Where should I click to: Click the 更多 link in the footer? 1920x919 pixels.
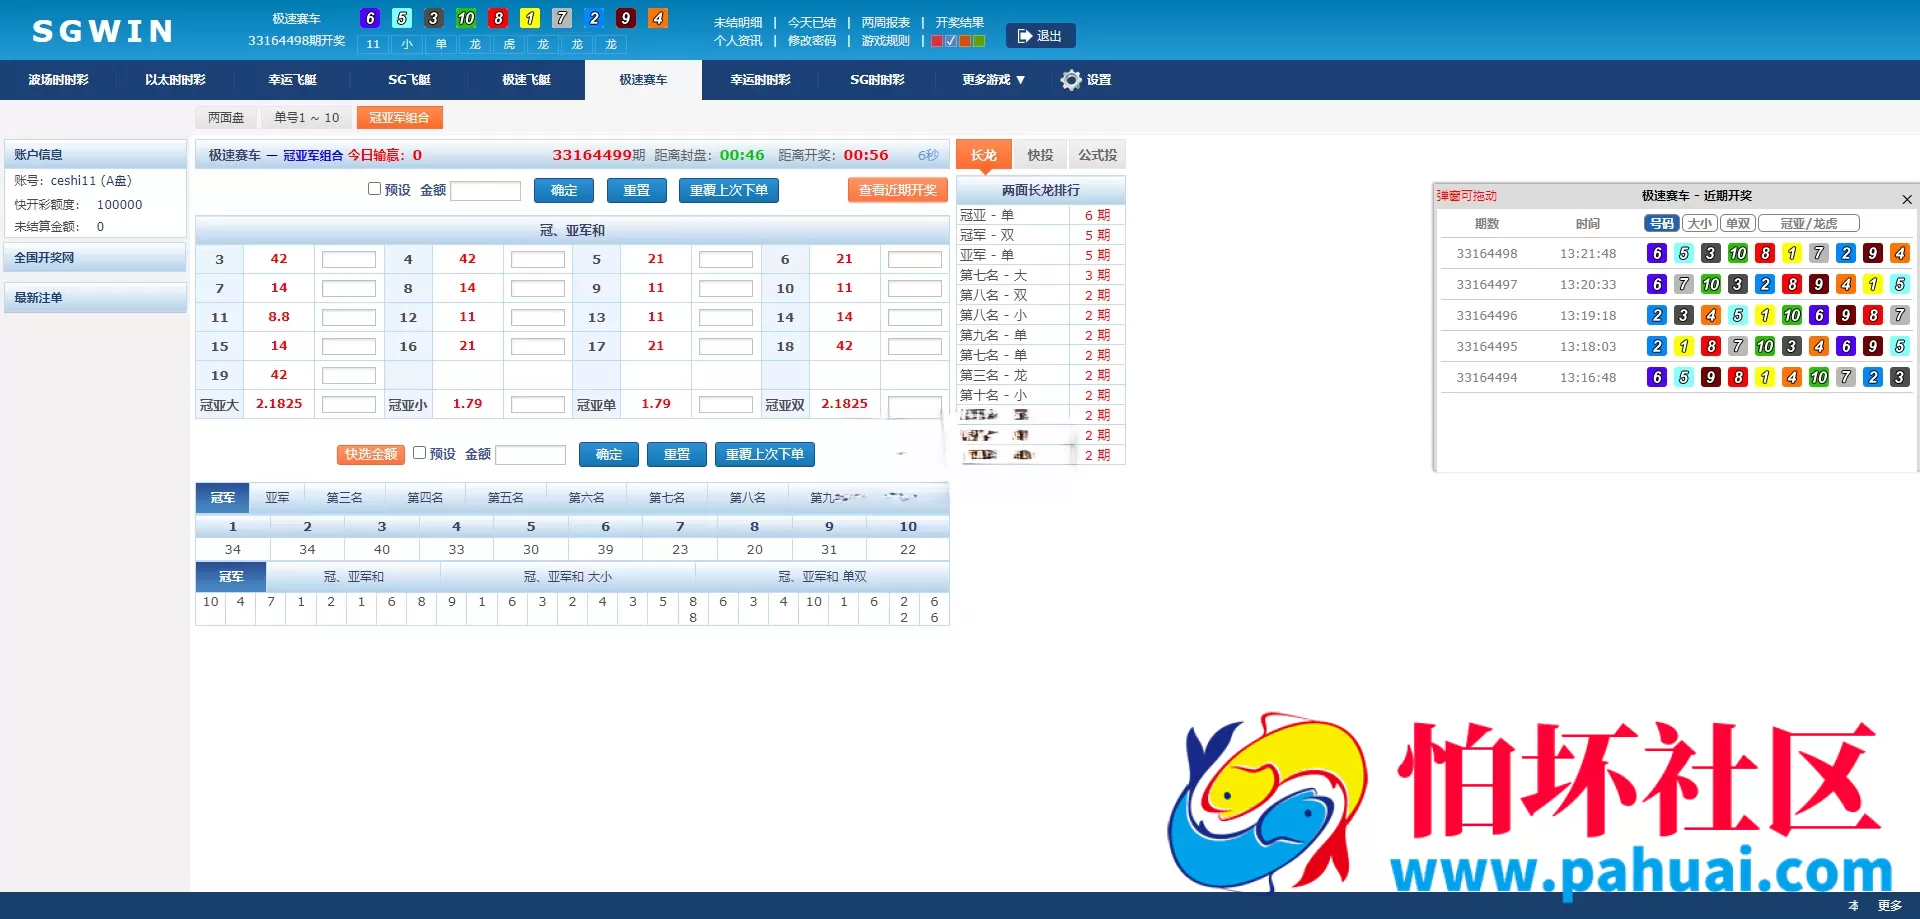(1889, 906)
